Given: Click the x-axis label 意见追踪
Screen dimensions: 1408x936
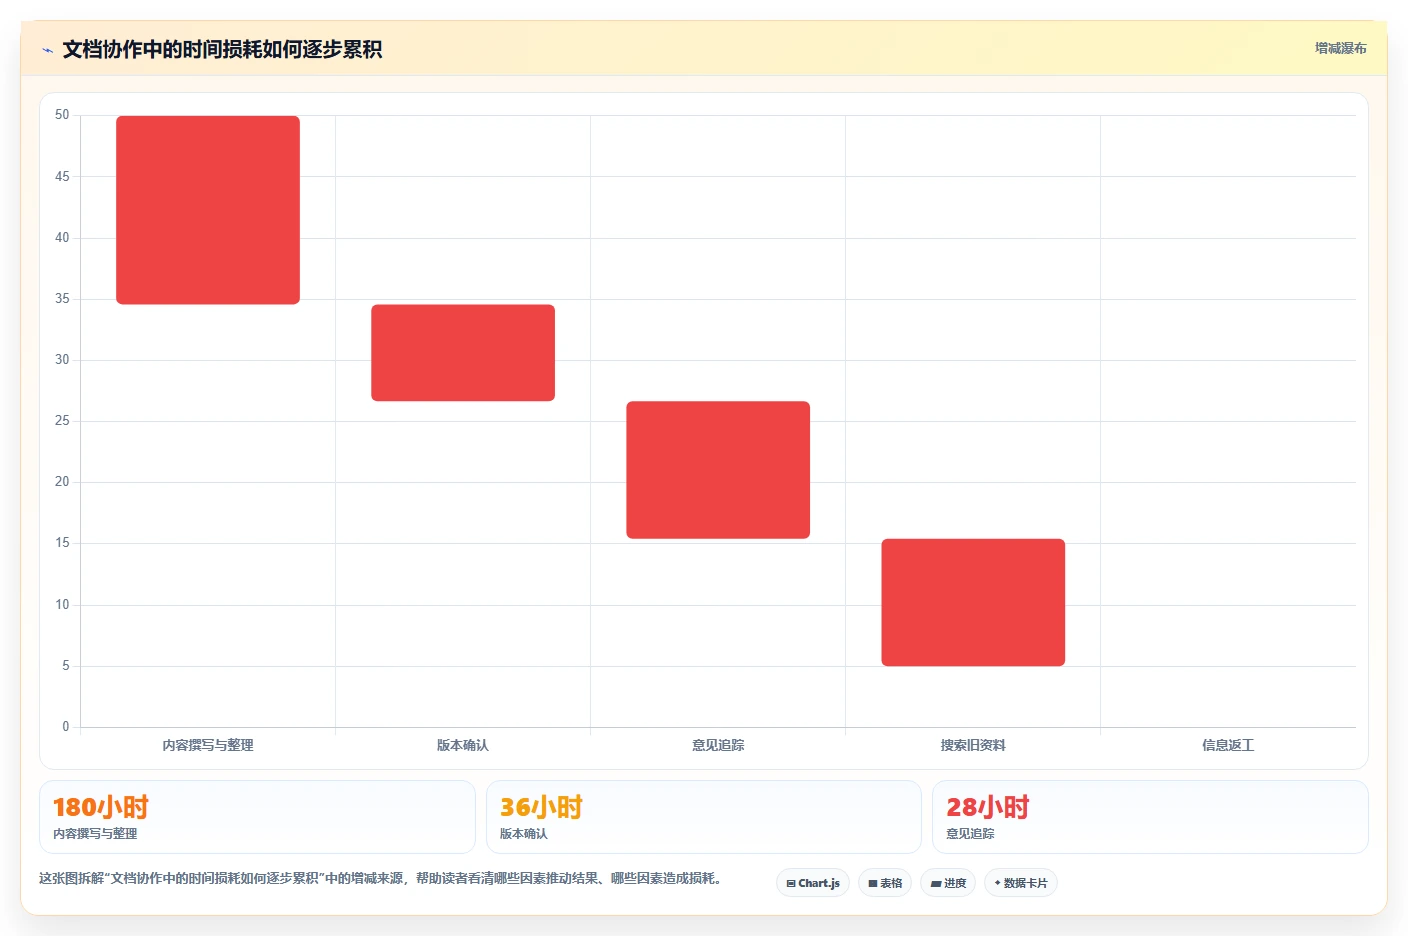Looking at the screenshot, I should click(718, 745).
